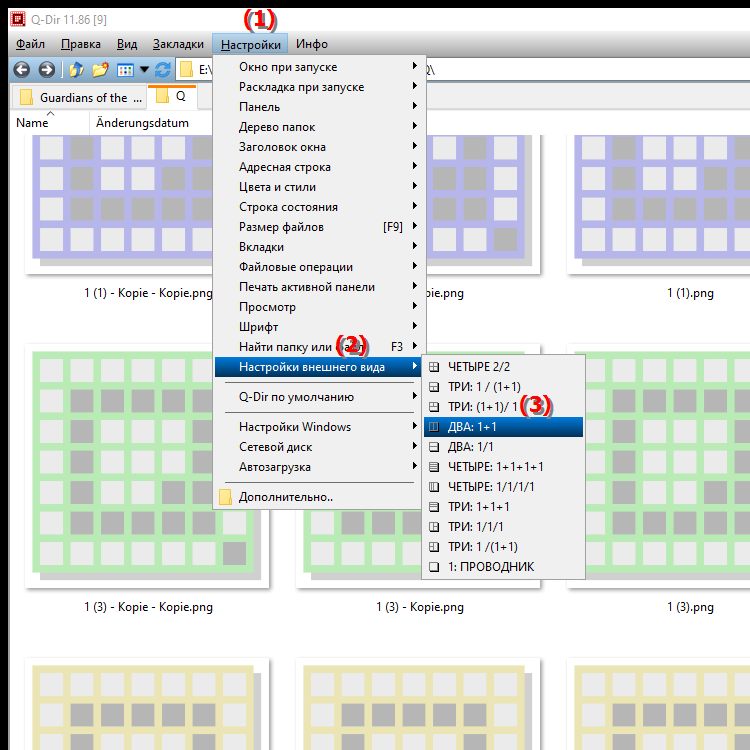Open Шрифт submenu

(x=319, y=327)
